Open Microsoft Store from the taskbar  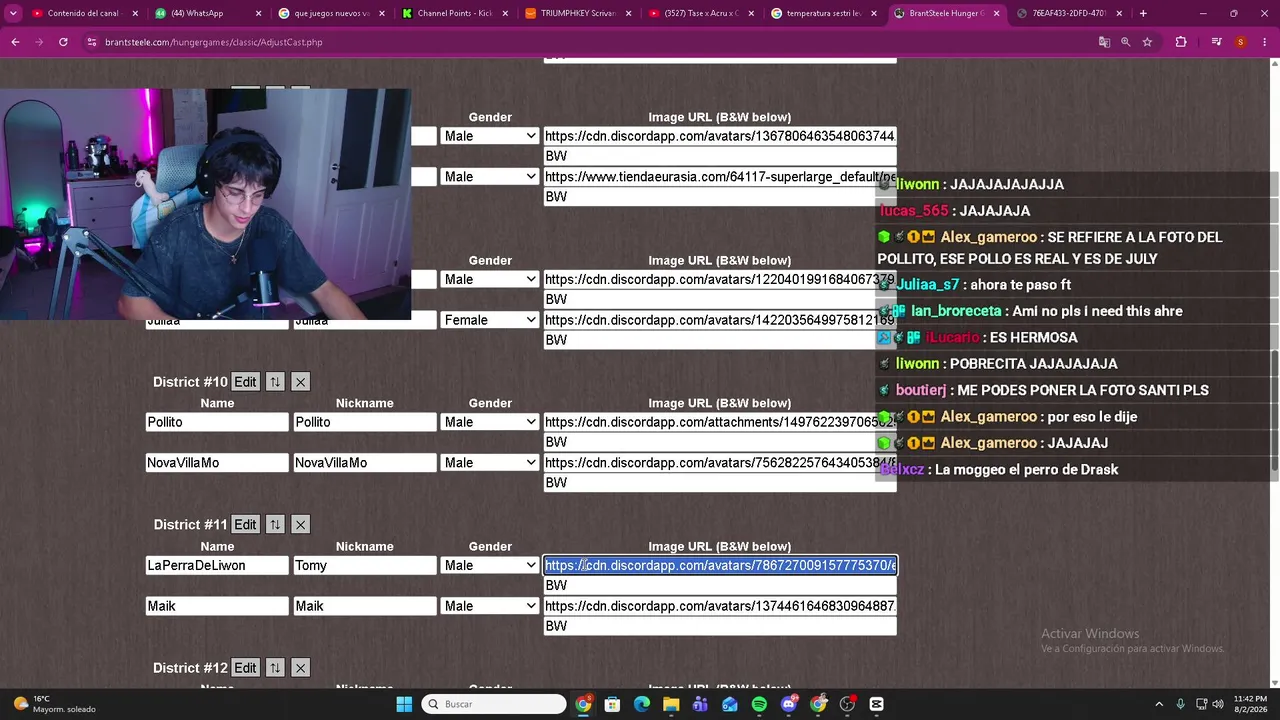point(612,704)
